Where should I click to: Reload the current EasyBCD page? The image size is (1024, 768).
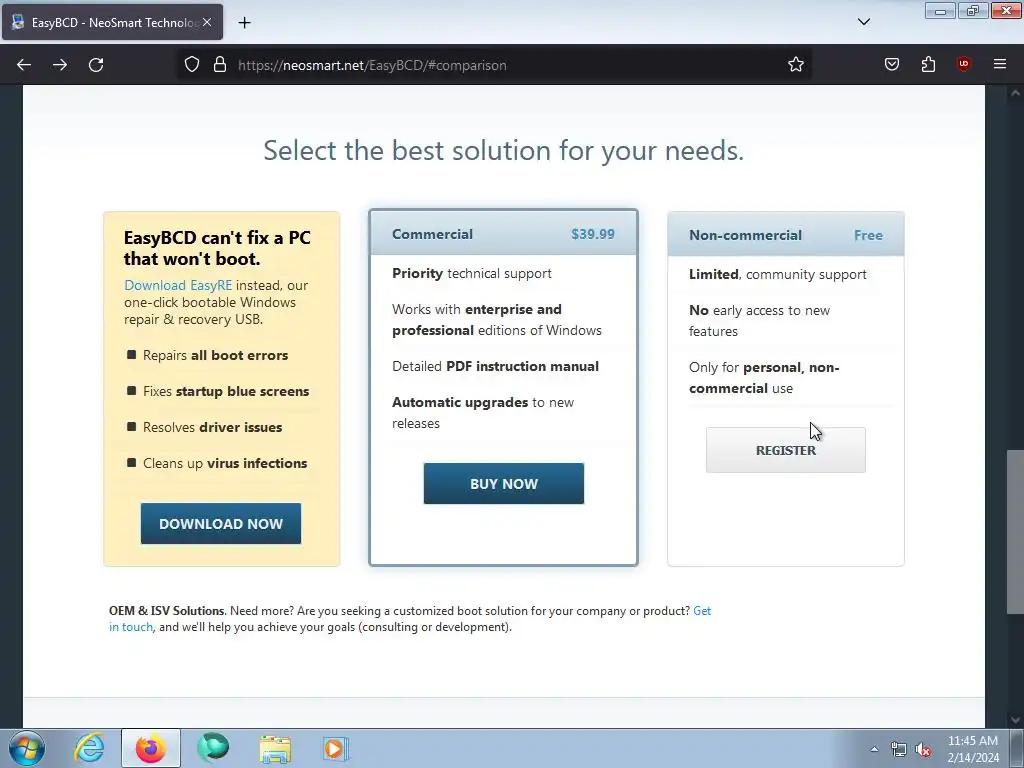coord(96,65)
